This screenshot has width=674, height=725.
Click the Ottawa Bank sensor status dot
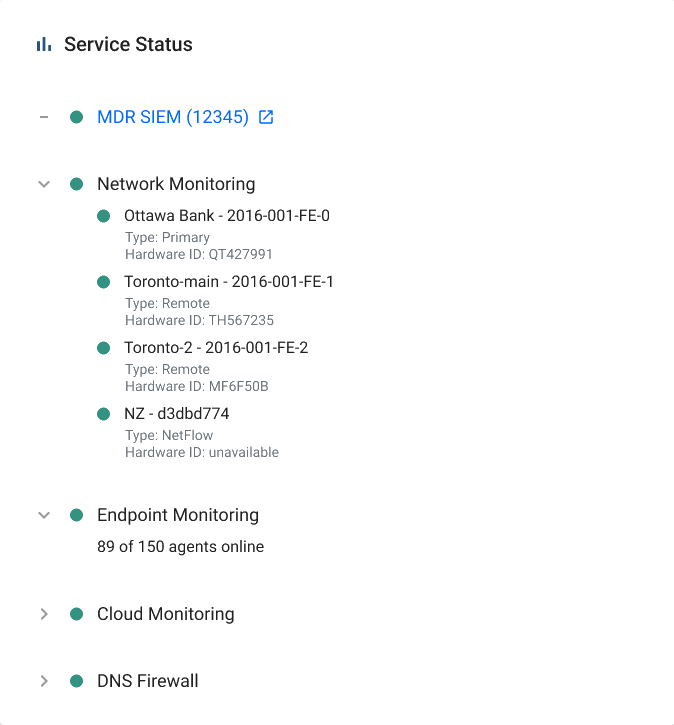pos(104,216)
